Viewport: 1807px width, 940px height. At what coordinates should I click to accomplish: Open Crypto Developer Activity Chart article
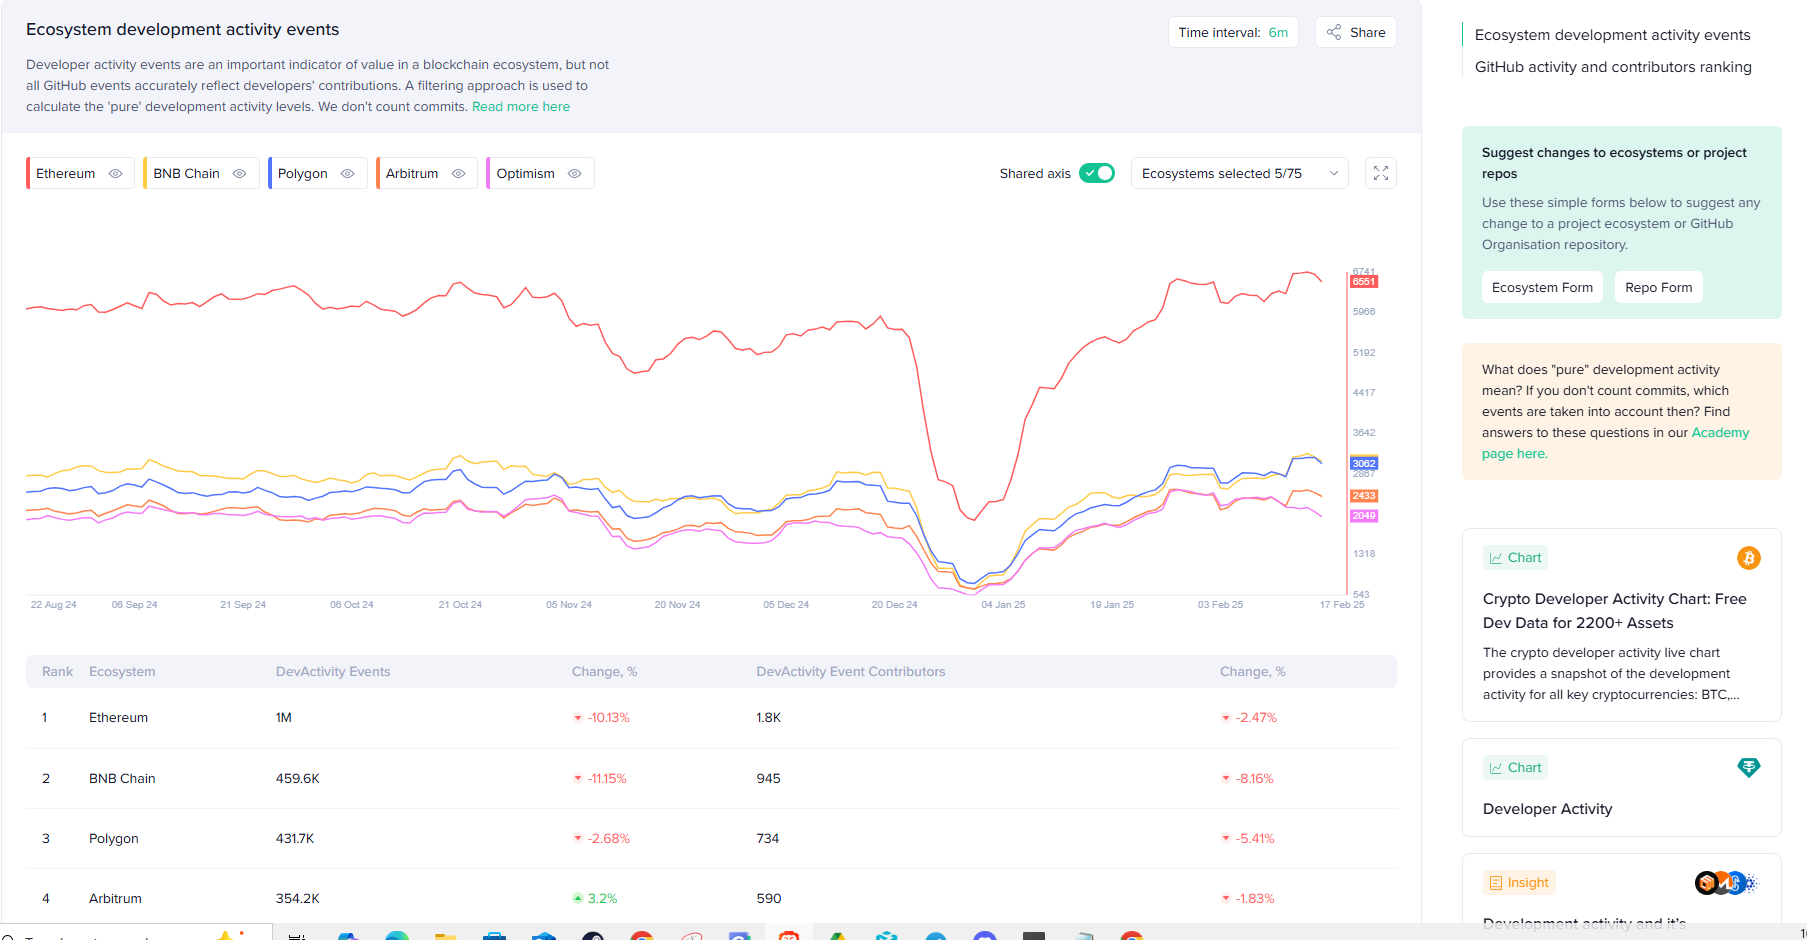coord(1615,611)
